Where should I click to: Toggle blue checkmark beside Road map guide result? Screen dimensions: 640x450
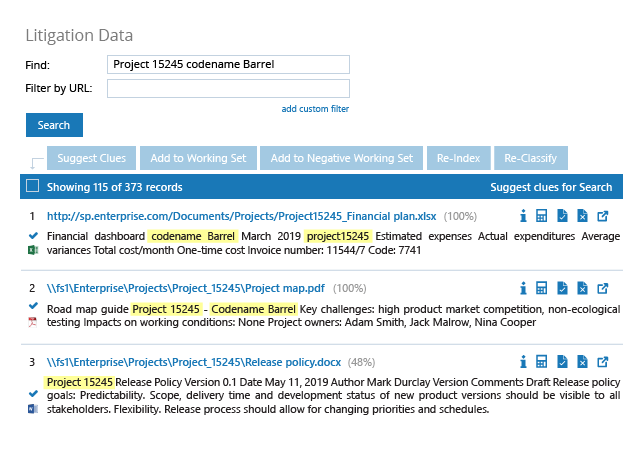coord(33,305)
